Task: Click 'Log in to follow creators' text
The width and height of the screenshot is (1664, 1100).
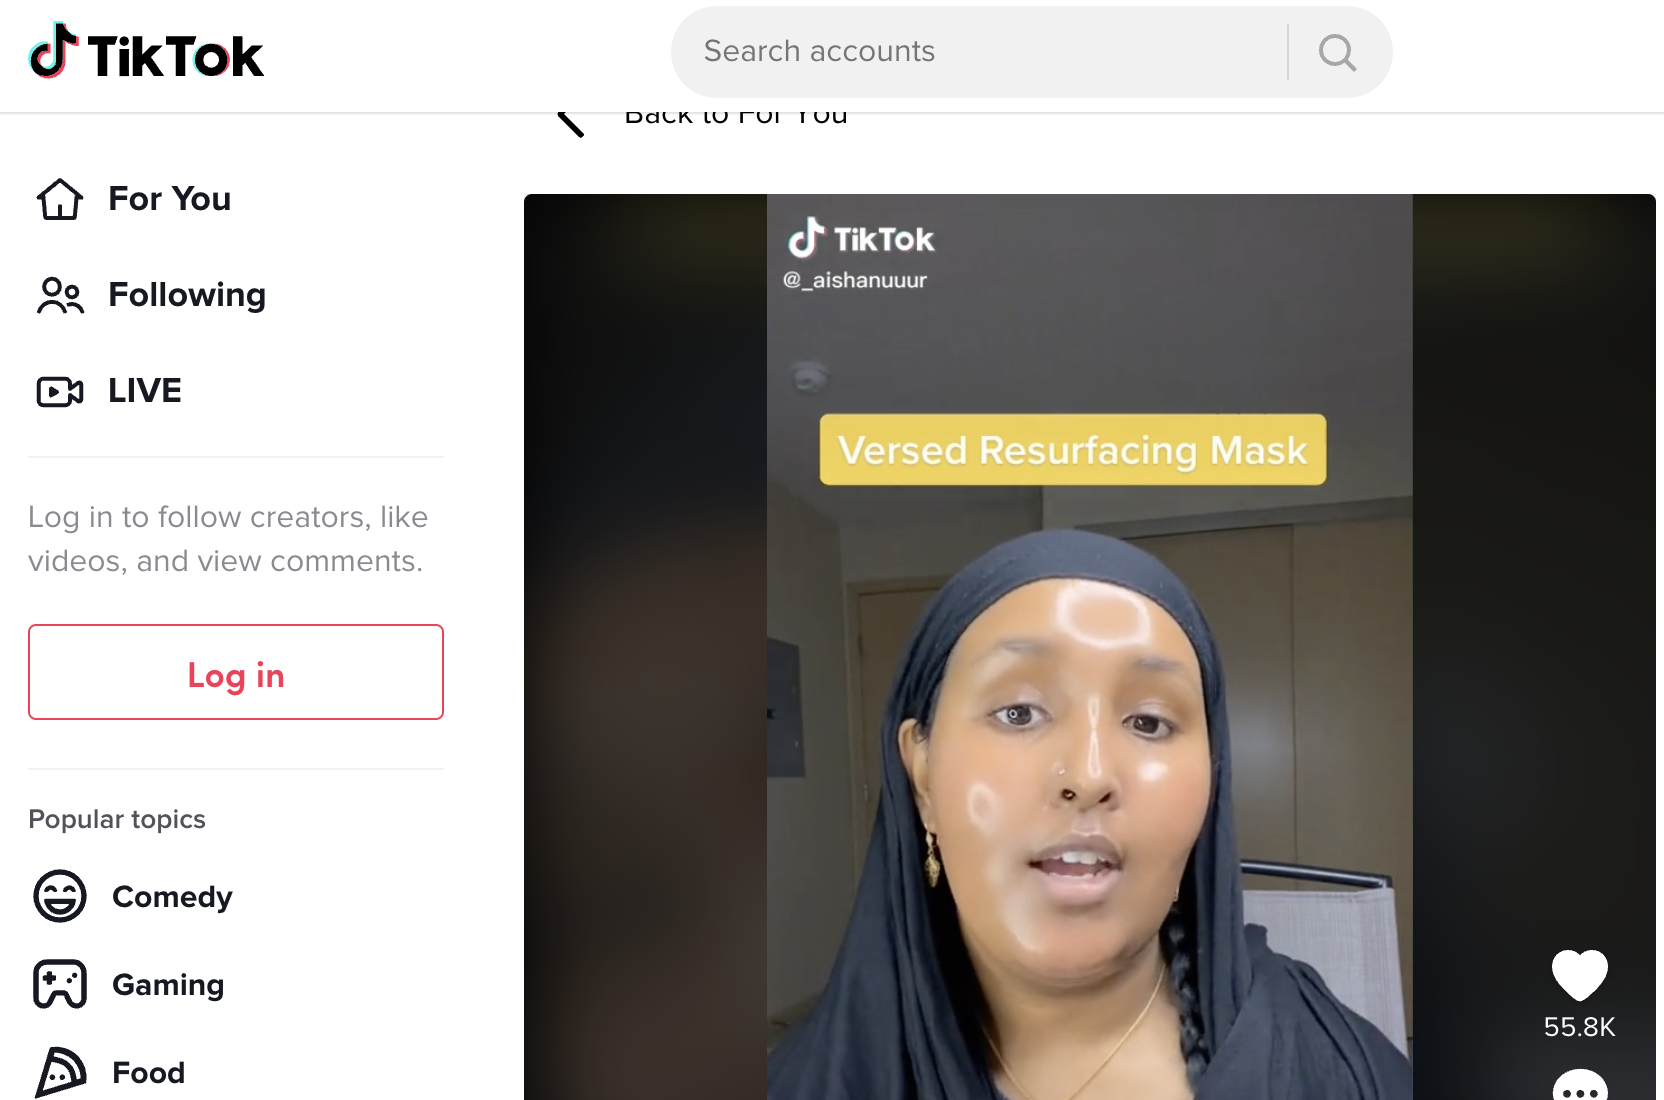Action: (x=228, y=539)
